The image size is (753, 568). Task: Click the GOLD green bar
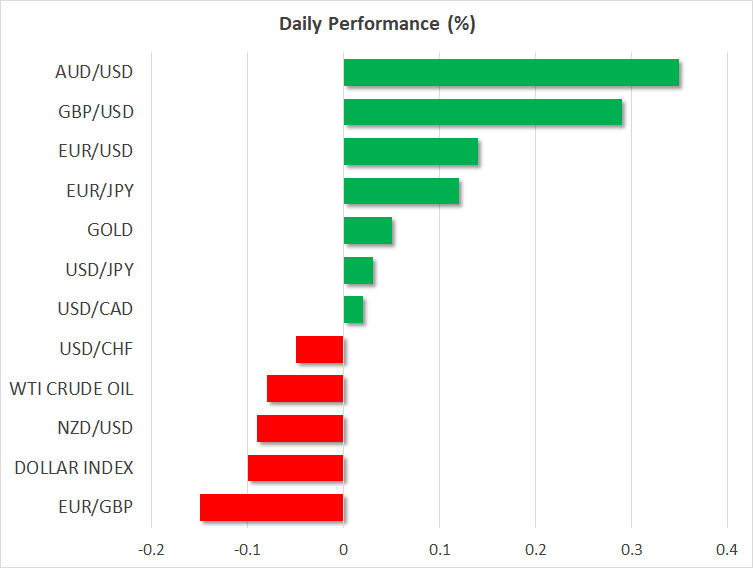(x=367, y=231)
